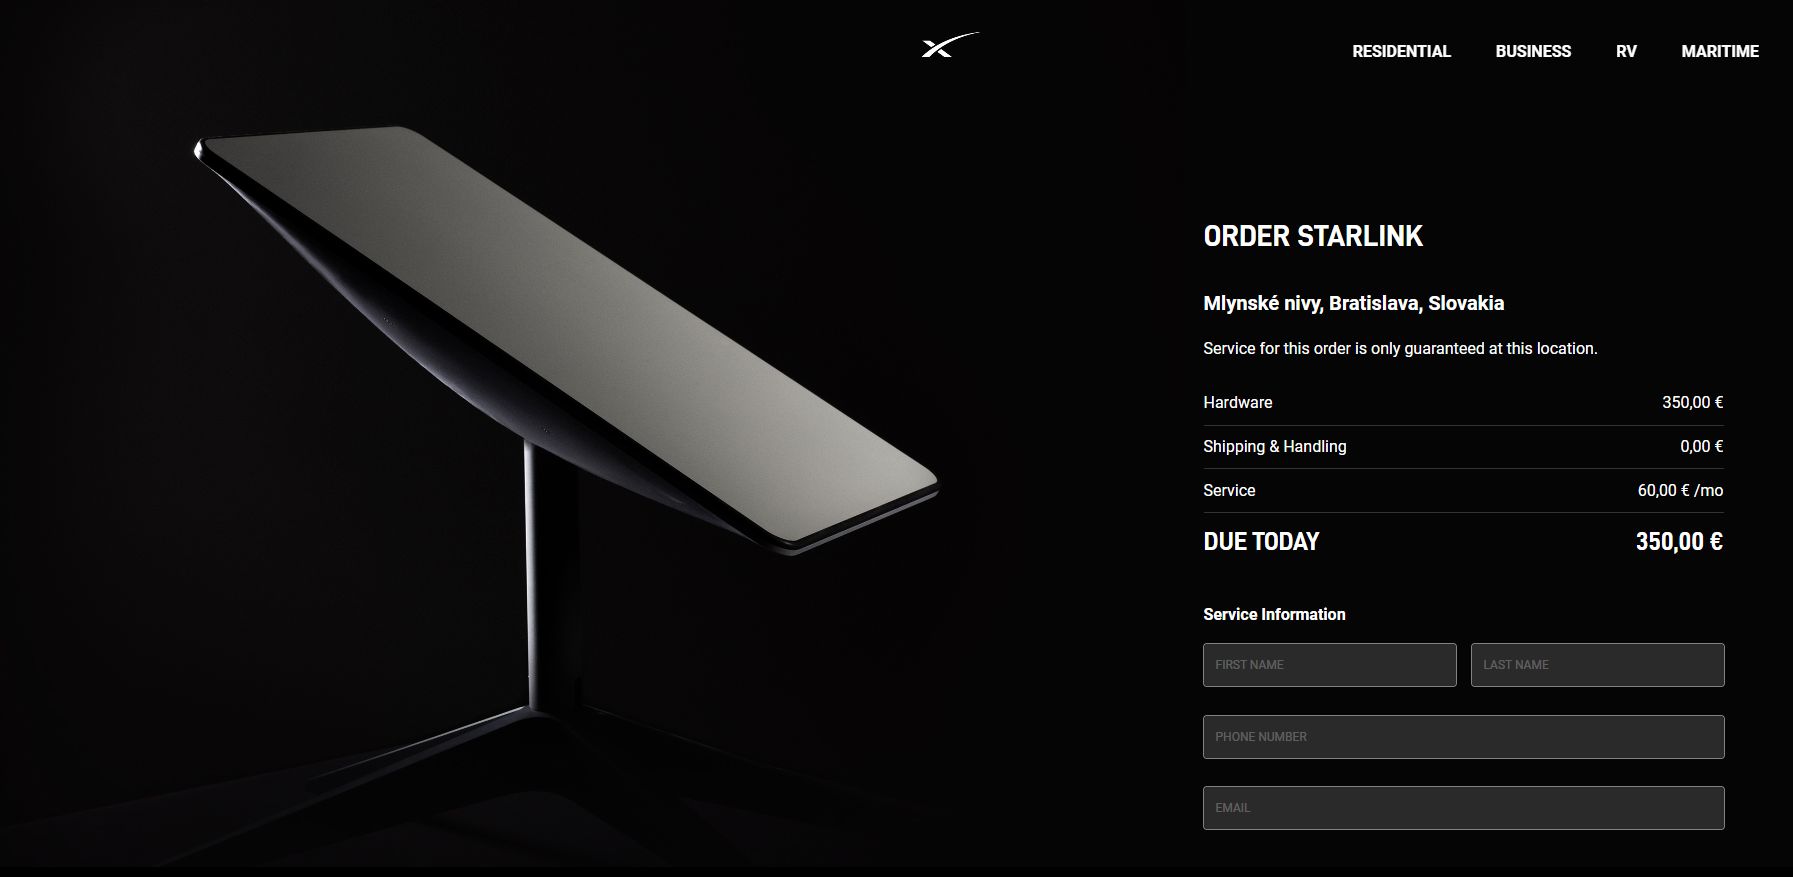The height and width of the screenshot is (877, 1793).
Task: Click the 60,00 € /mo service price
Action: point(1680,490)
